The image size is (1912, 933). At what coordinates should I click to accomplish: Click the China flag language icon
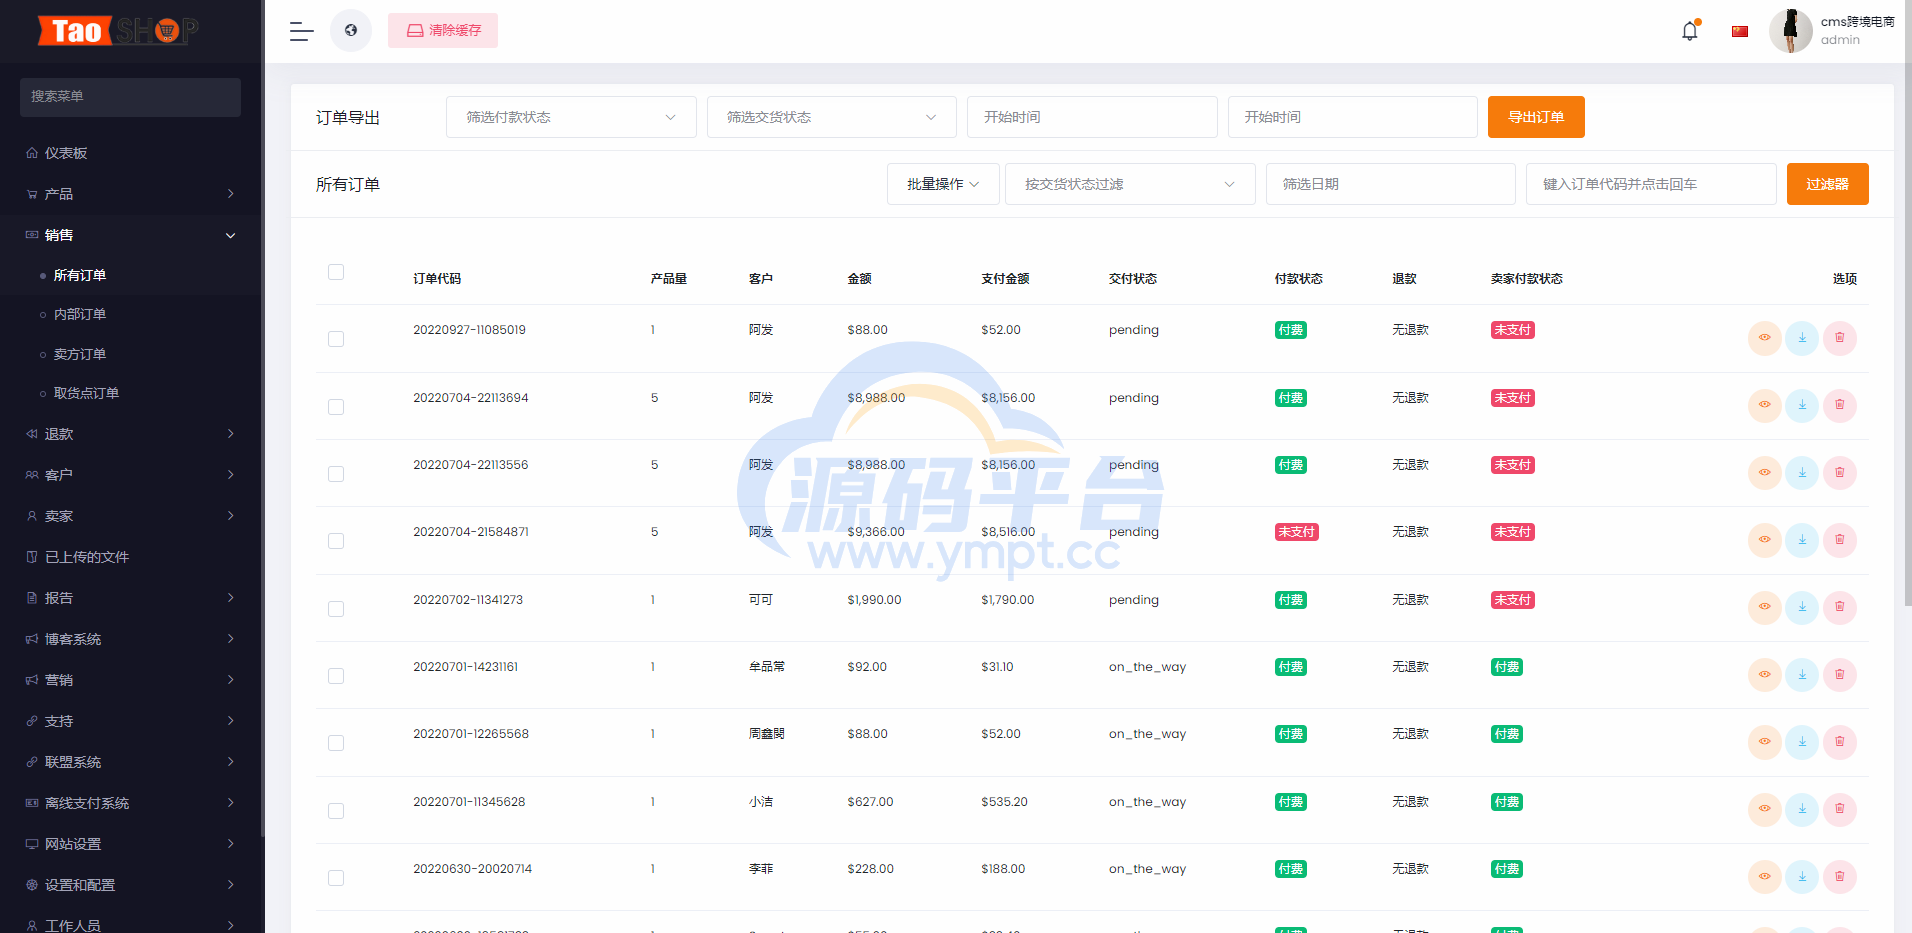tap(1740, 31)
